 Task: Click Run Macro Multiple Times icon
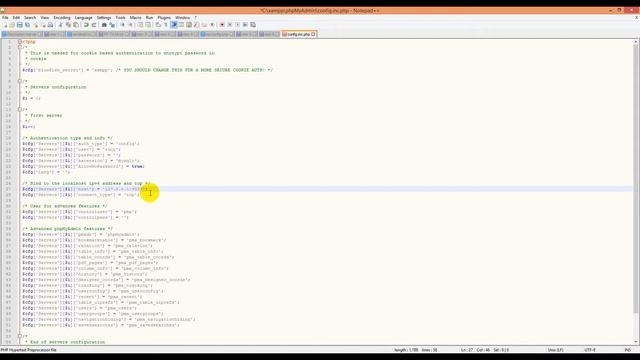coord(245,25)
